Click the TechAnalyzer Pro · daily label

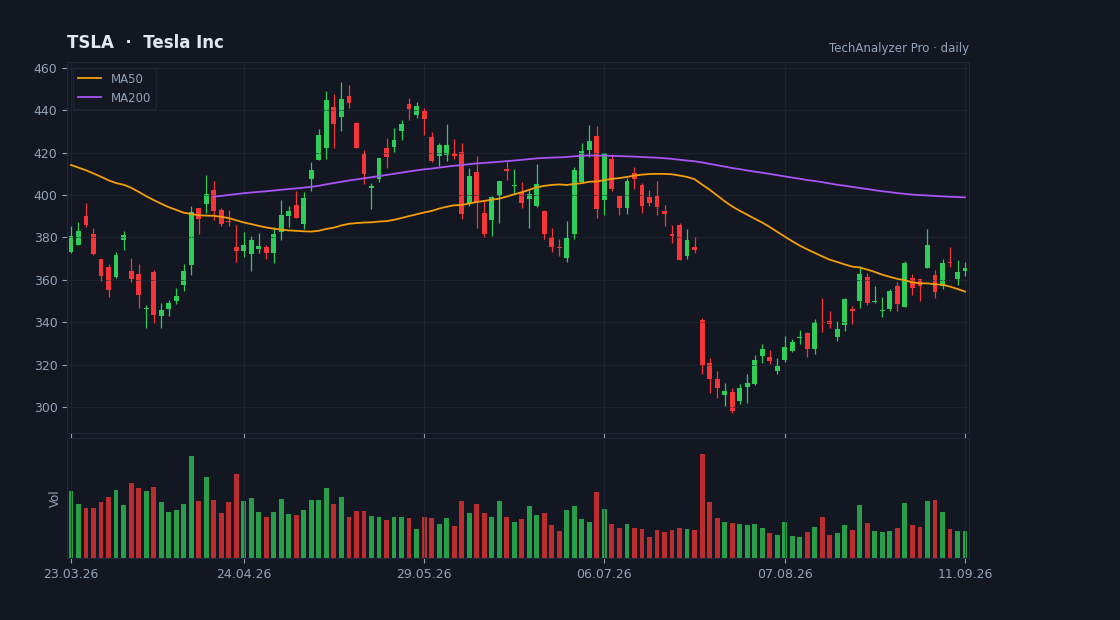click(899, 48)
